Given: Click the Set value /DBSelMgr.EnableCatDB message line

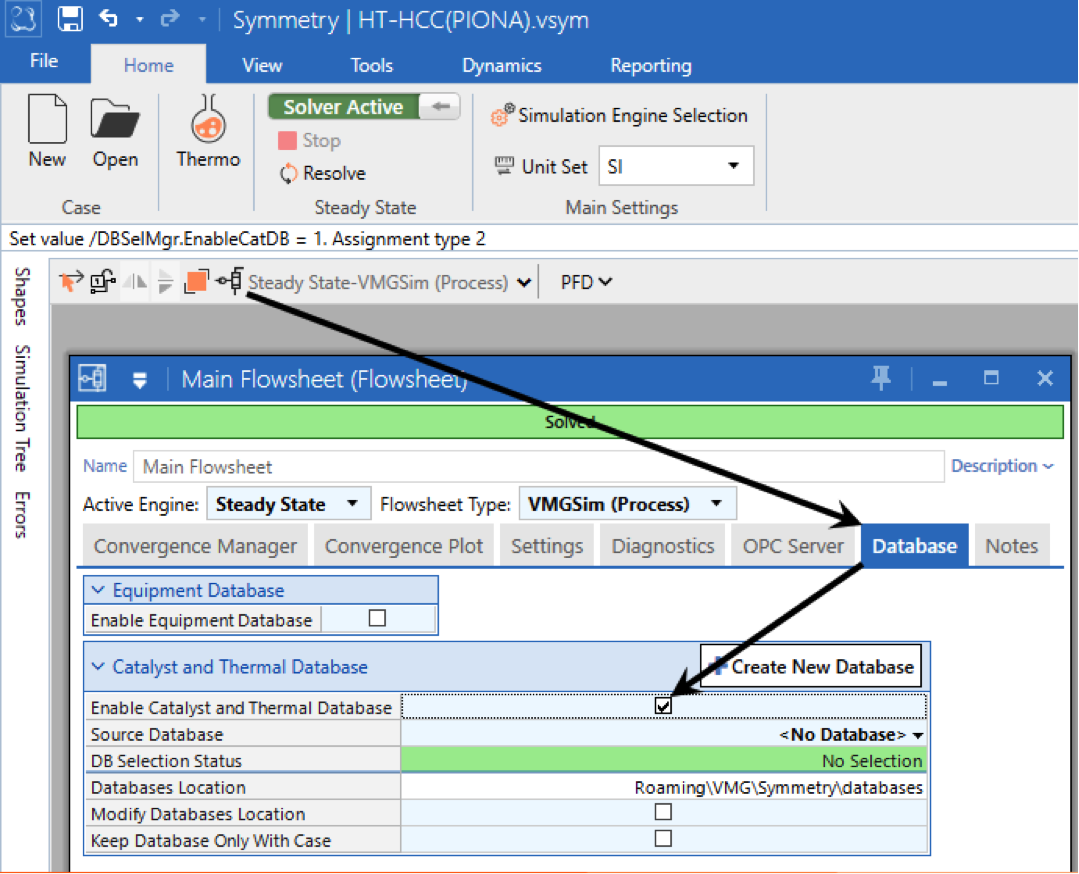Looking at the screenshot, I should 248,239.
